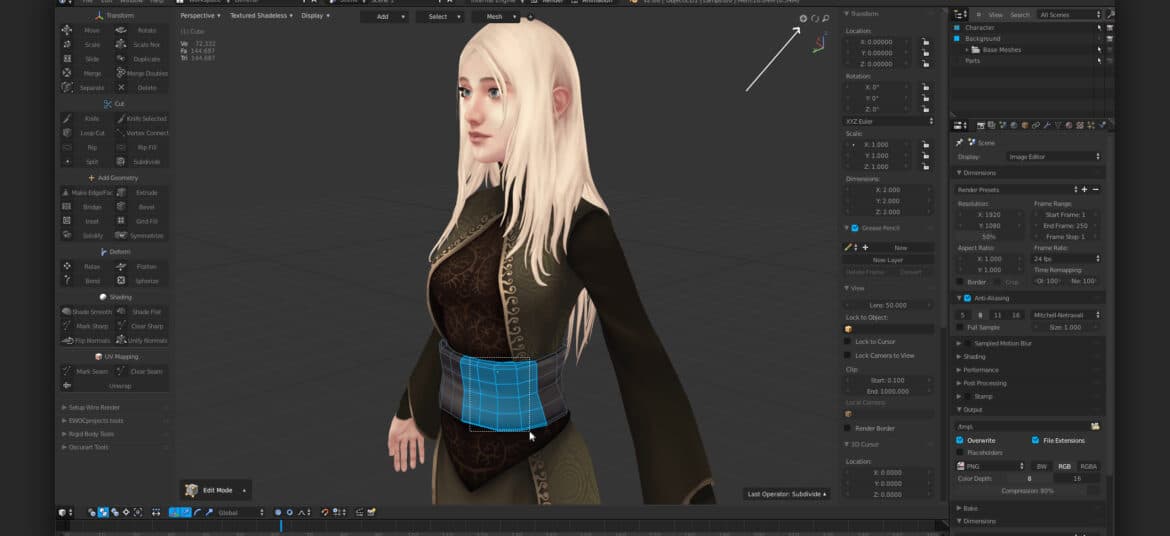Click the viewport orbit rotate icon
The width and height of the screenshot is (1170, 536).
point(815,19)
